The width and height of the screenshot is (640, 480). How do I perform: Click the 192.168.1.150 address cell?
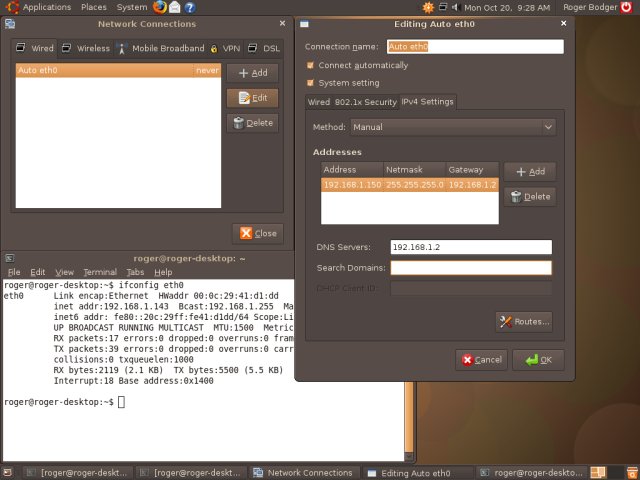[x=352, y=185]
